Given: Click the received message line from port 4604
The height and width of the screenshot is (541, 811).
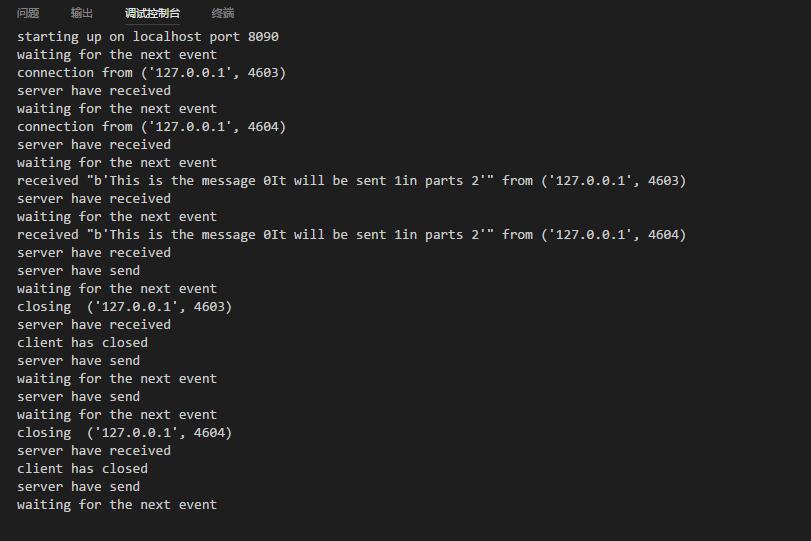Looking at the screenshot, I should (352, 235).
